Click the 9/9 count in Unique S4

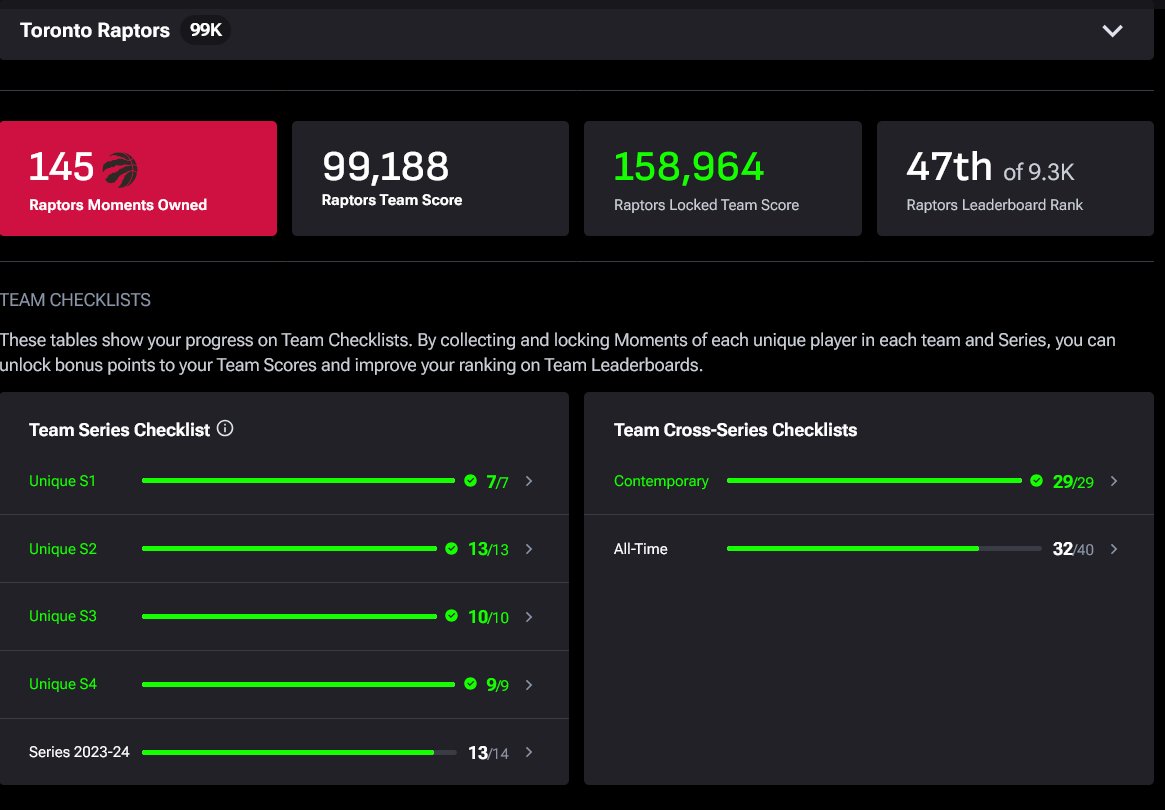497,684
